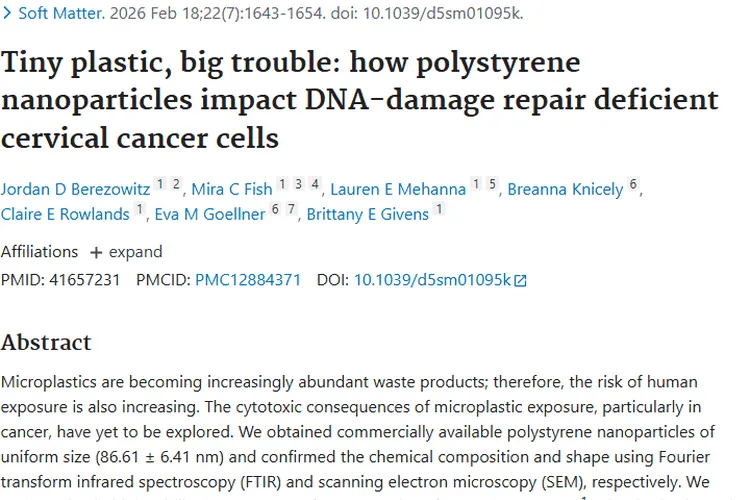Click affiliation superscript 7 after Goellner
The image size is (750, 500).
point(291,209)
